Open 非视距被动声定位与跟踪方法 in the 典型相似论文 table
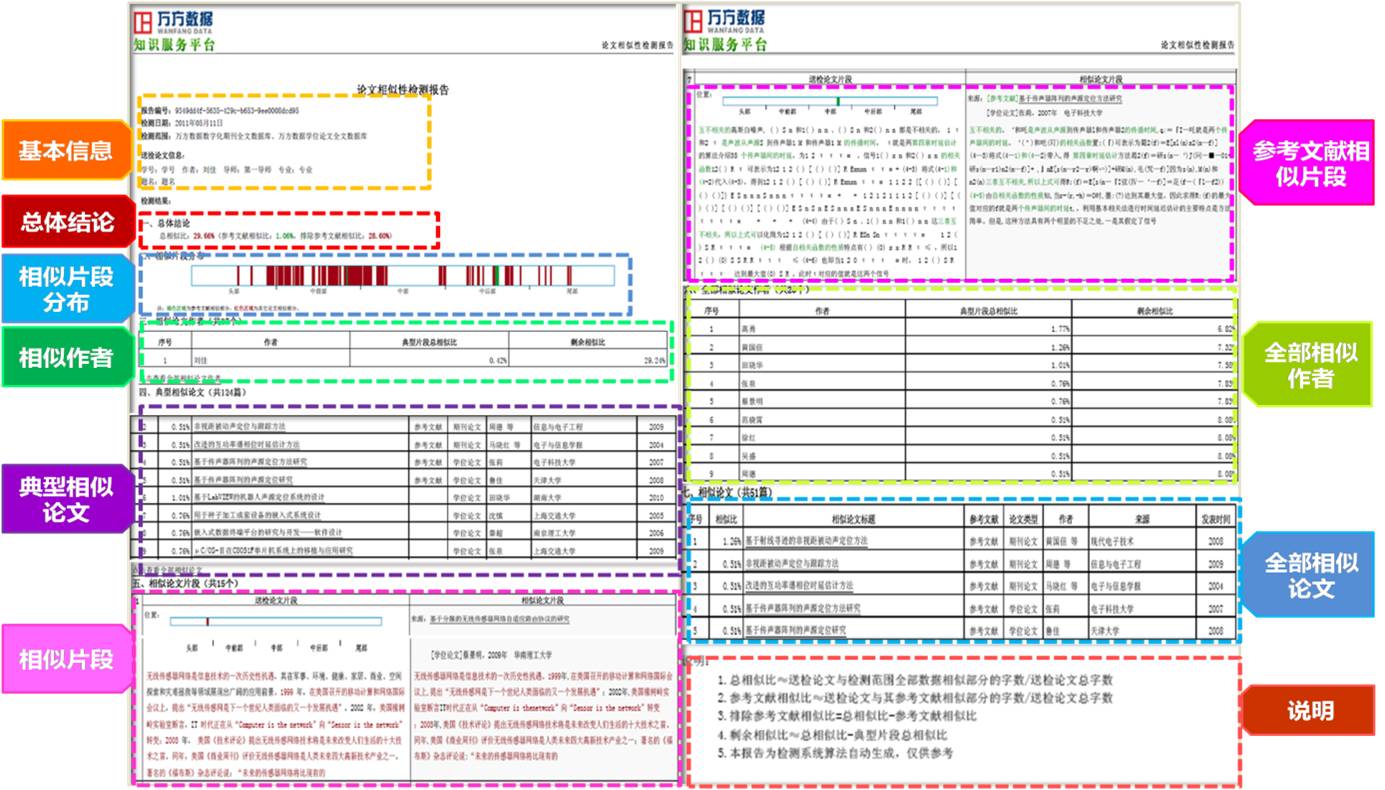 [x=241, y=426]
